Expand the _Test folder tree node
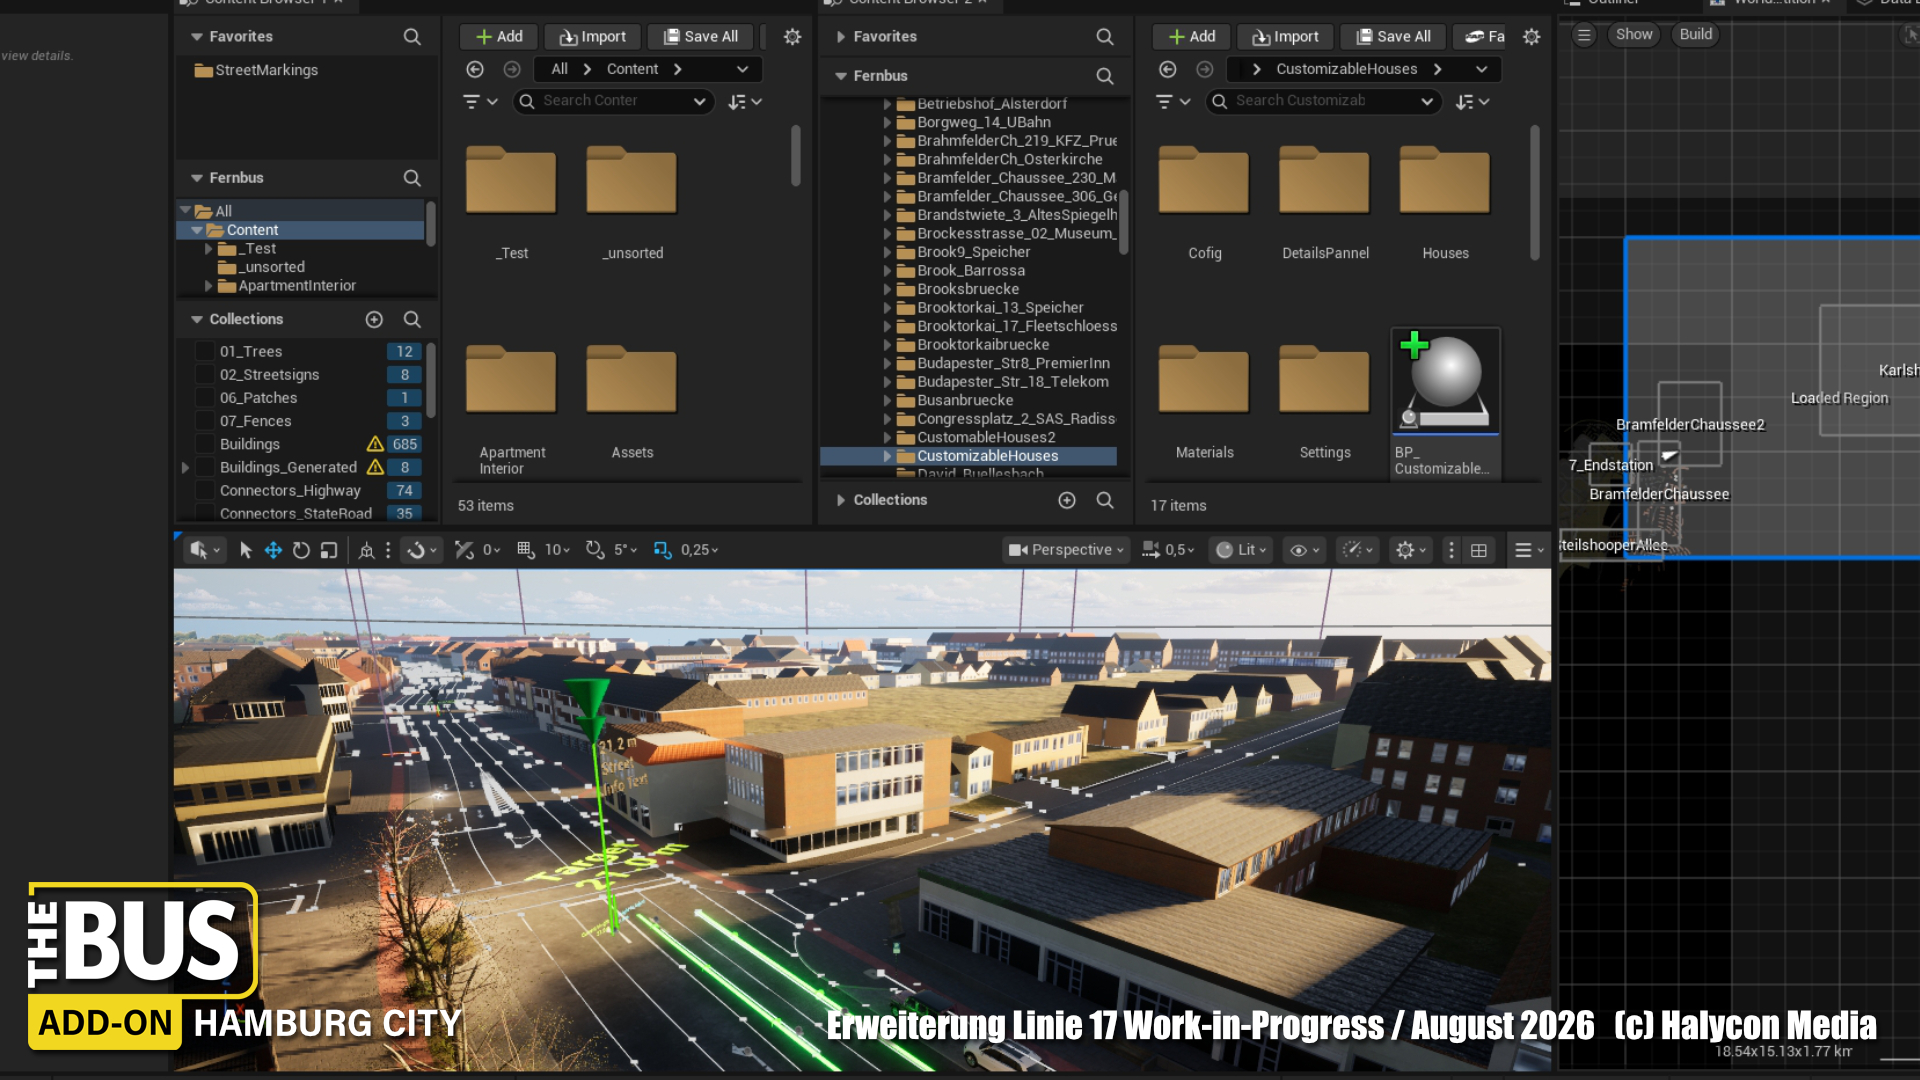This screenshot has height=1080, width=1920. pos(208,249)
